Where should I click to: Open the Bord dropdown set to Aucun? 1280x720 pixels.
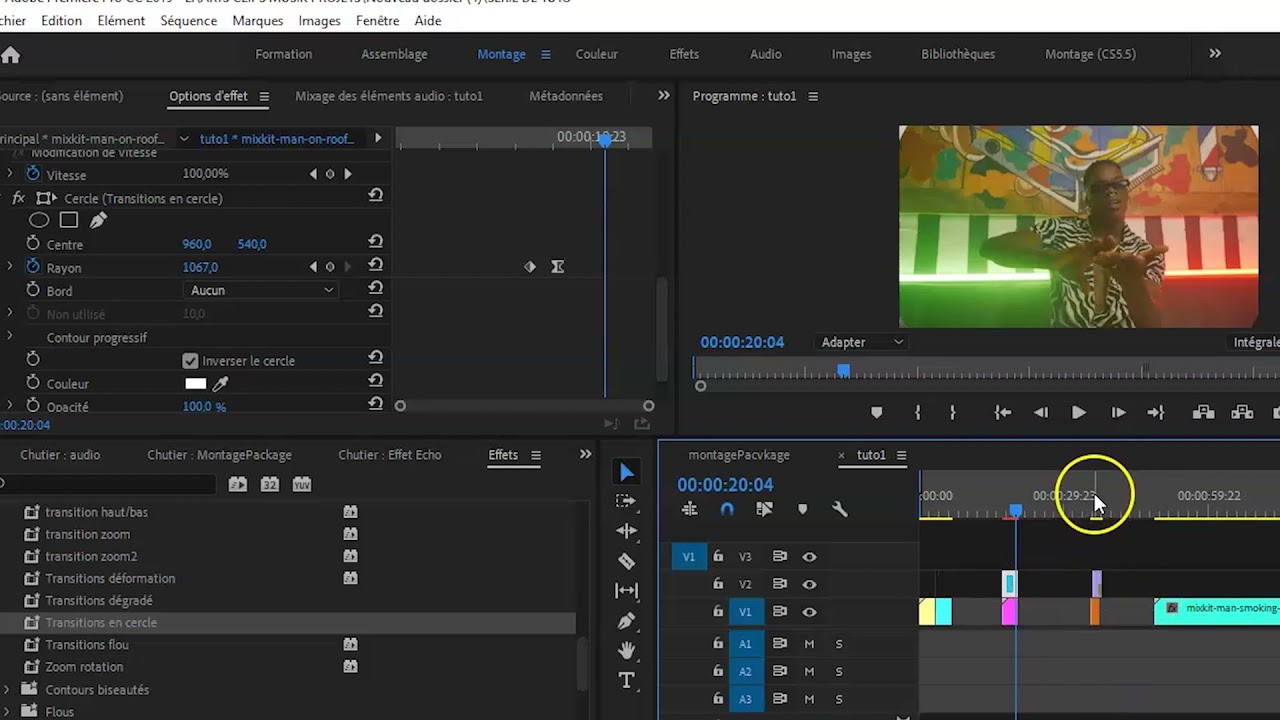tap(262, 290)
